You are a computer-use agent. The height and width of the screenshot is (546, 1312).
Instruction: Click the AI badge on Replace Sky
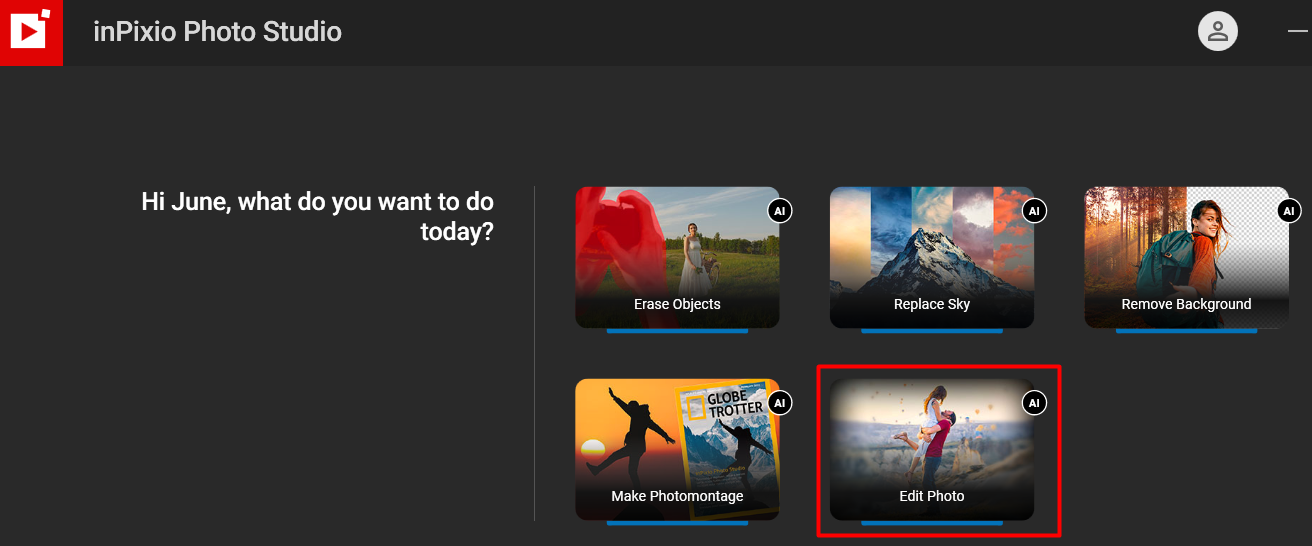point(1035,211)
